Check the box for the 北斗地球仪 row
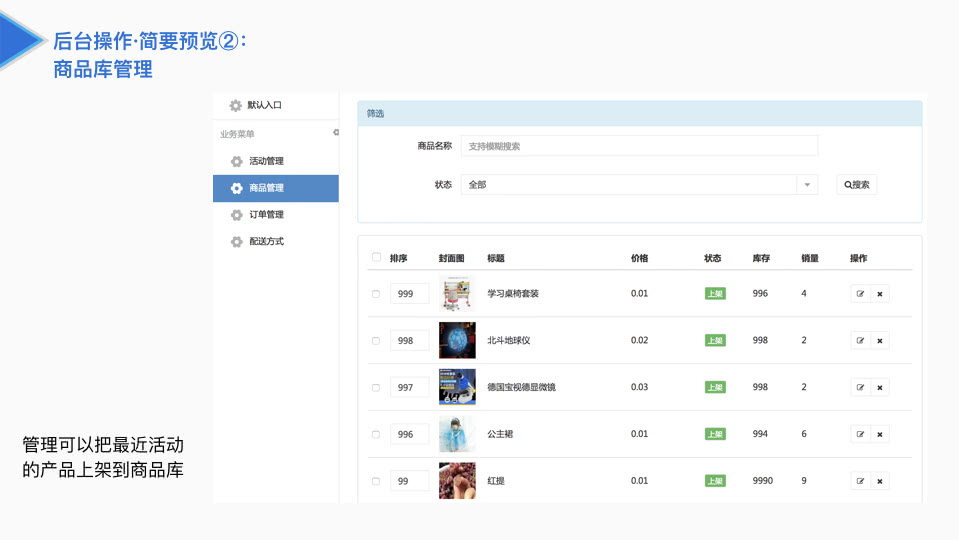Screen dimensions: 959x540 point(376,341)
